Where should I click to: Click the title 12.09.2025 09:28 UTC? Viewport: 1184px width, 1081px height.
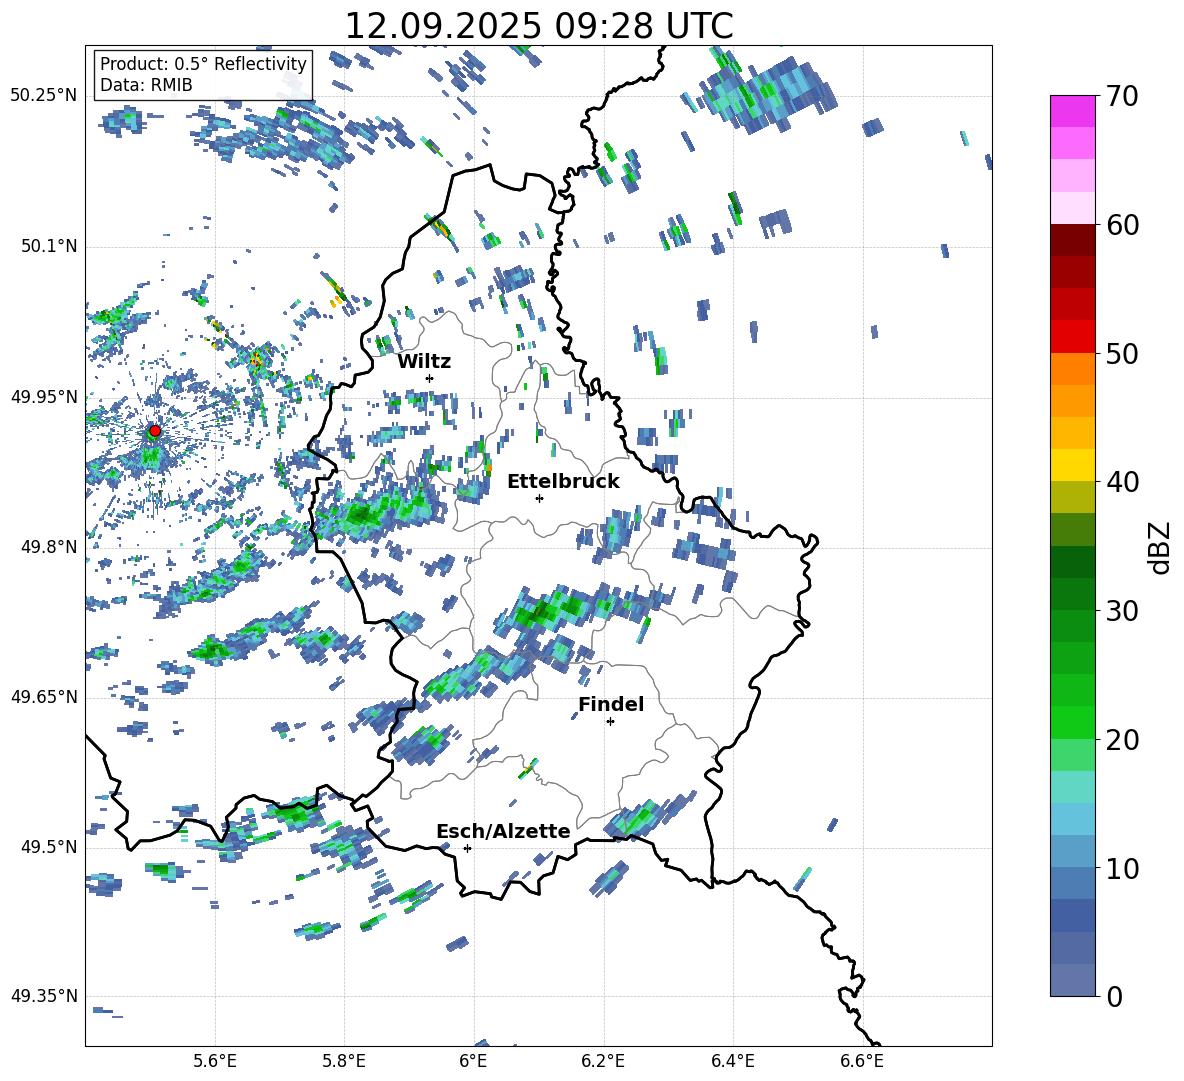click(539, 26)
